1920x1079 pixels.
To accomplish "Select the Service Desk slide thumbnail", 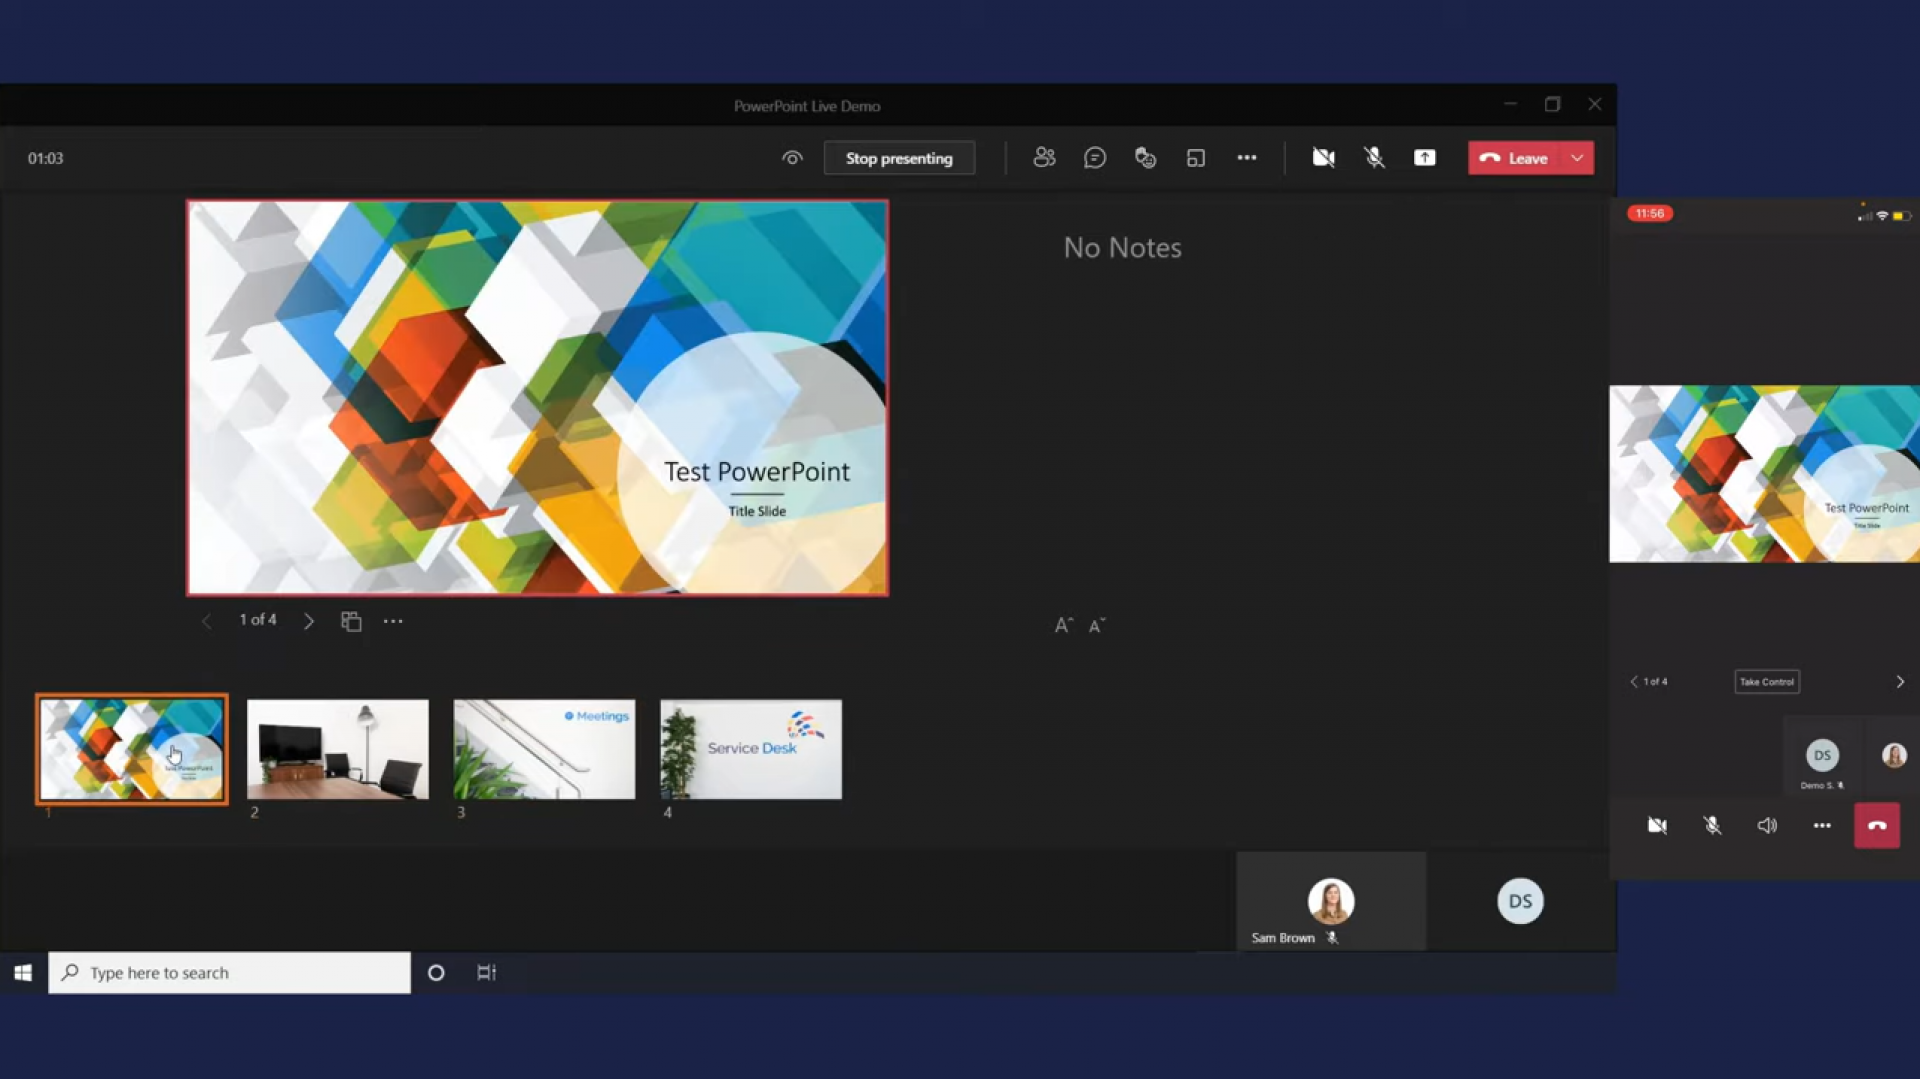I will click(750, 748).
